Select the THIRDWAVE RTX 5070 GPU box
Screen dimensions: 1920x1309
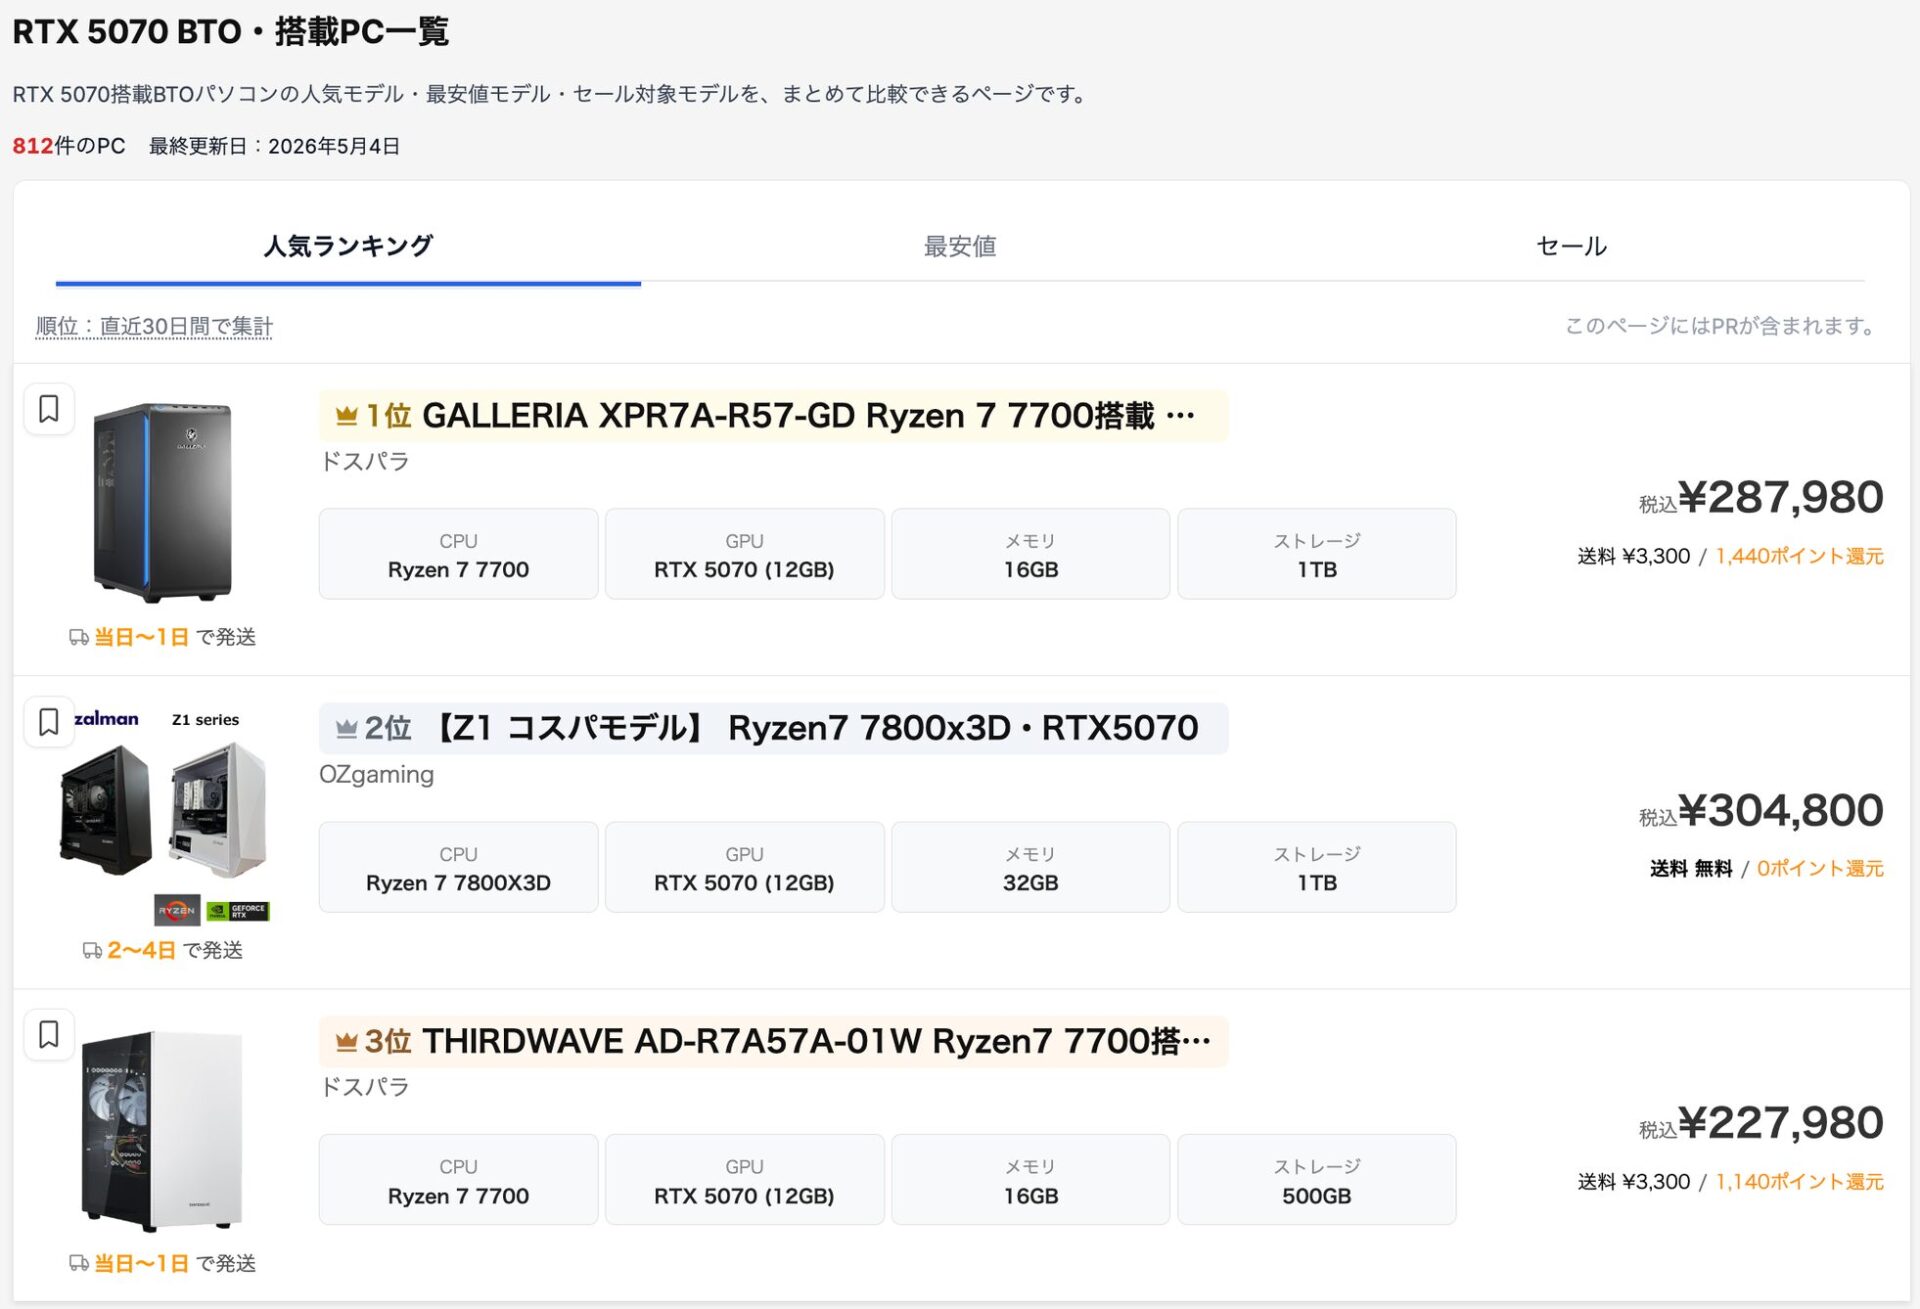pyautogui.click(x=744, y=1180)
